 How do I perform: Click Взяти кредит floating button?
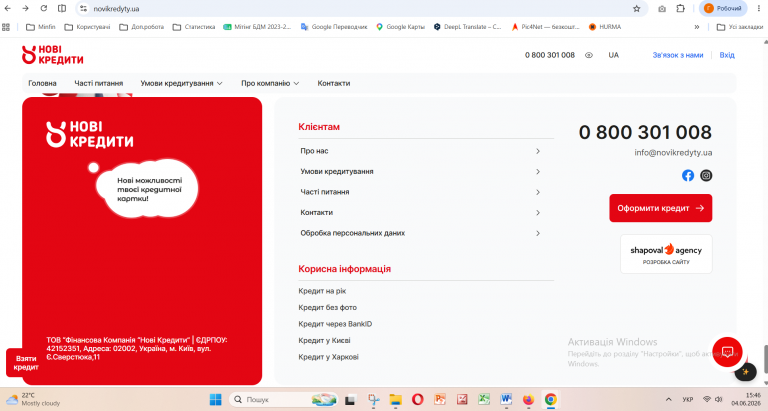click(x=25, y=363)
